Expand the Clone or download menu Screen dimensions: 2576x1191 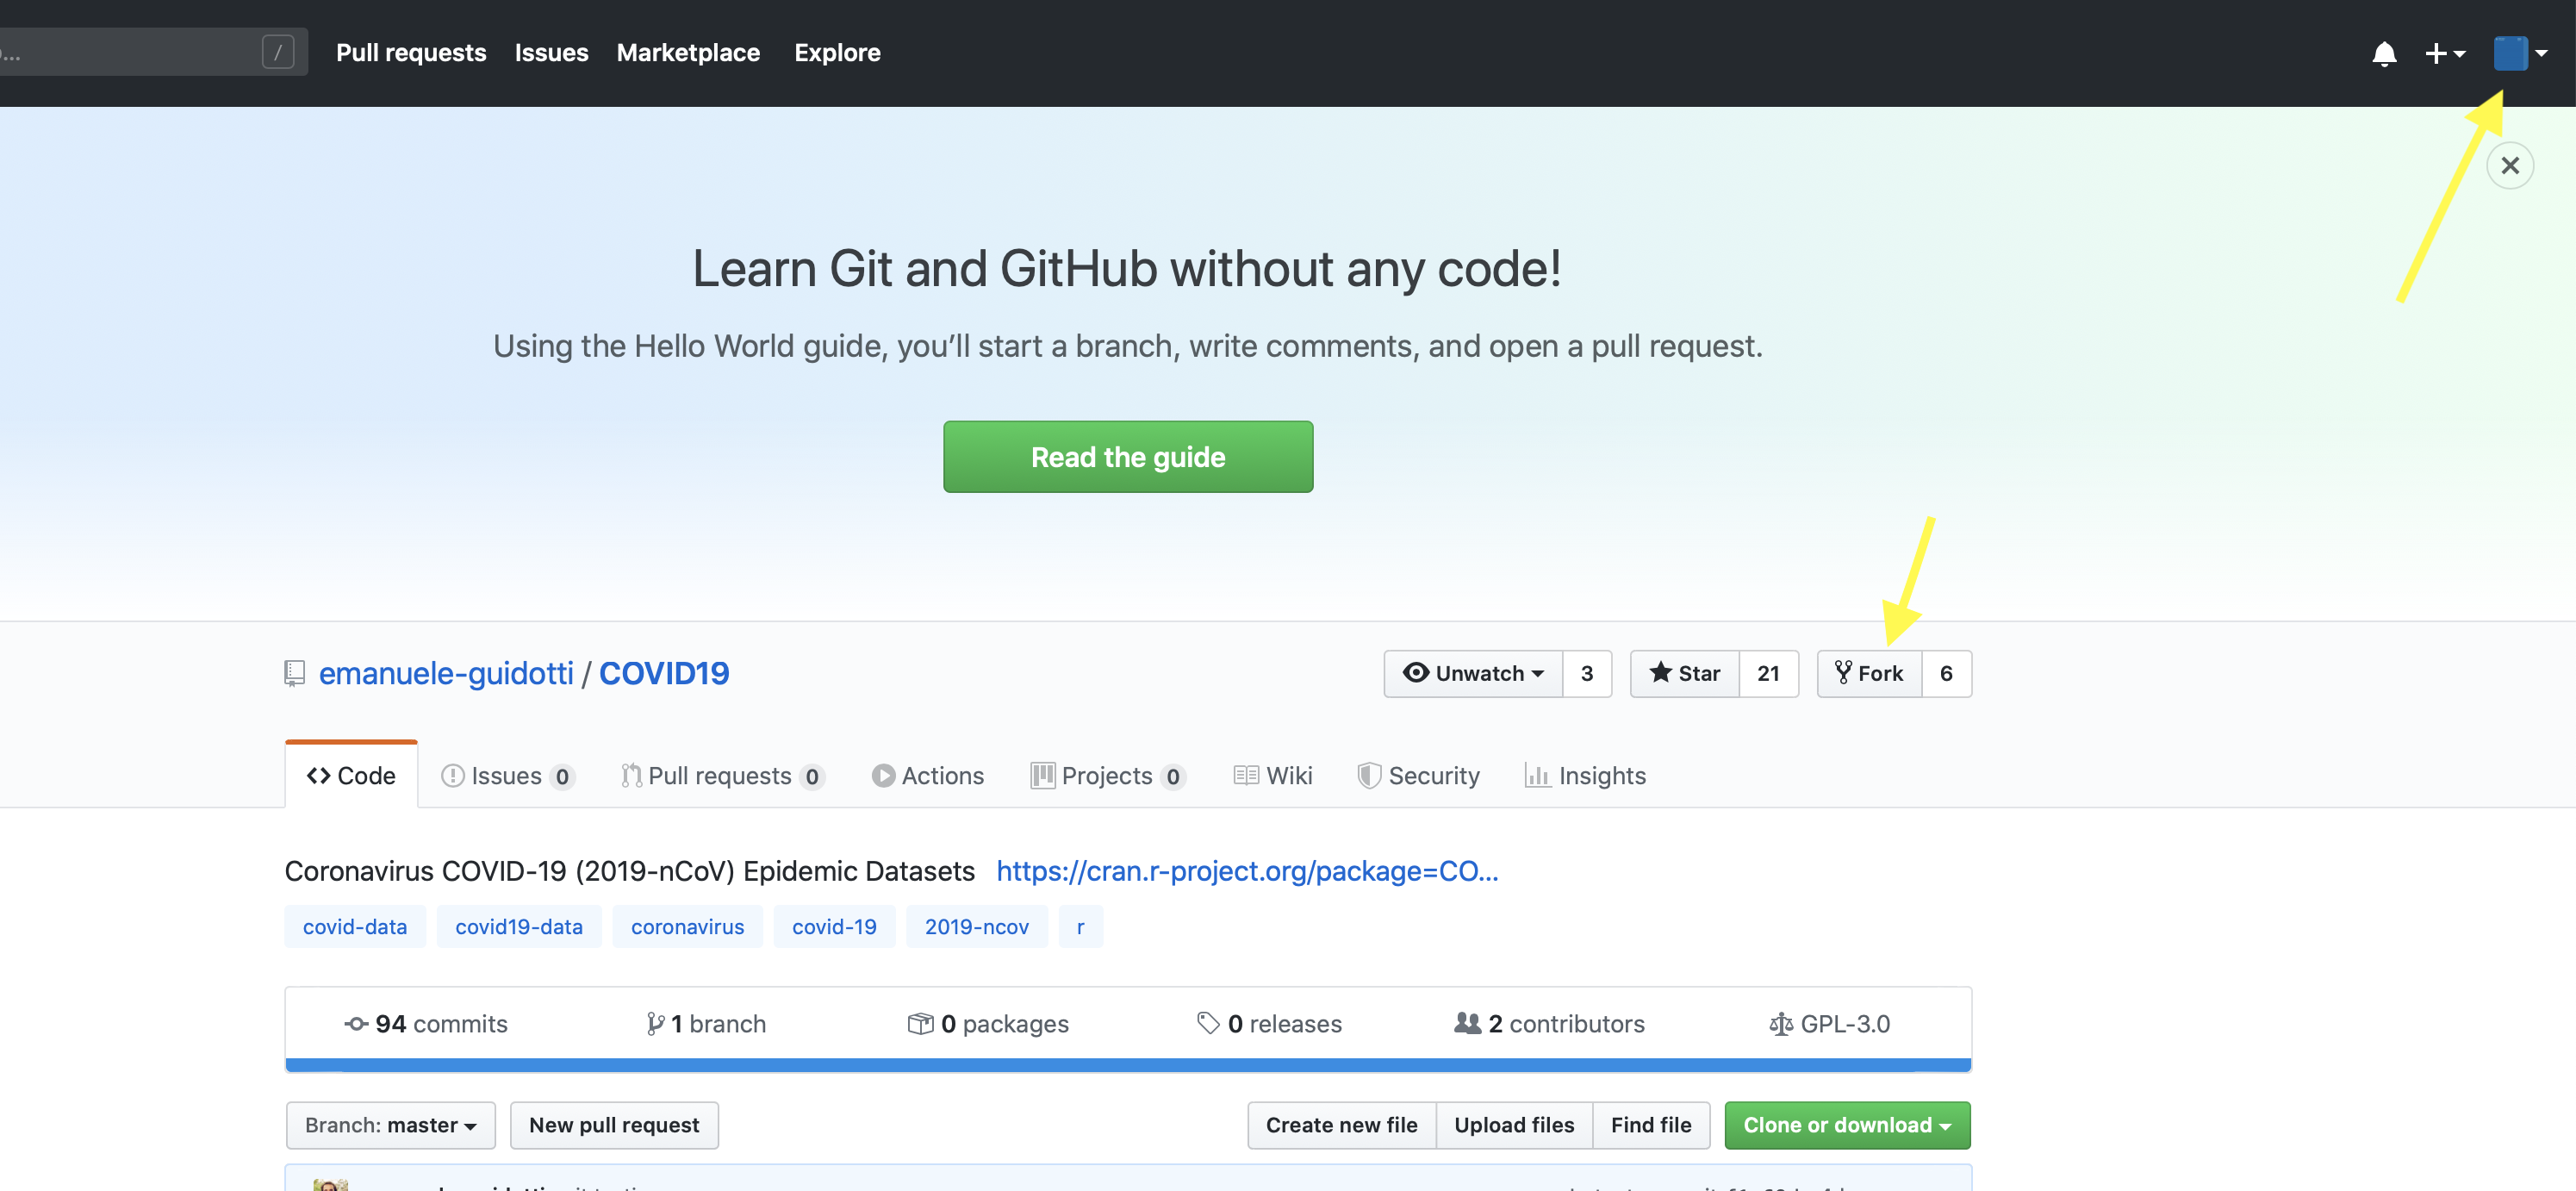pyautogui.click(x=1846, y=1125)
